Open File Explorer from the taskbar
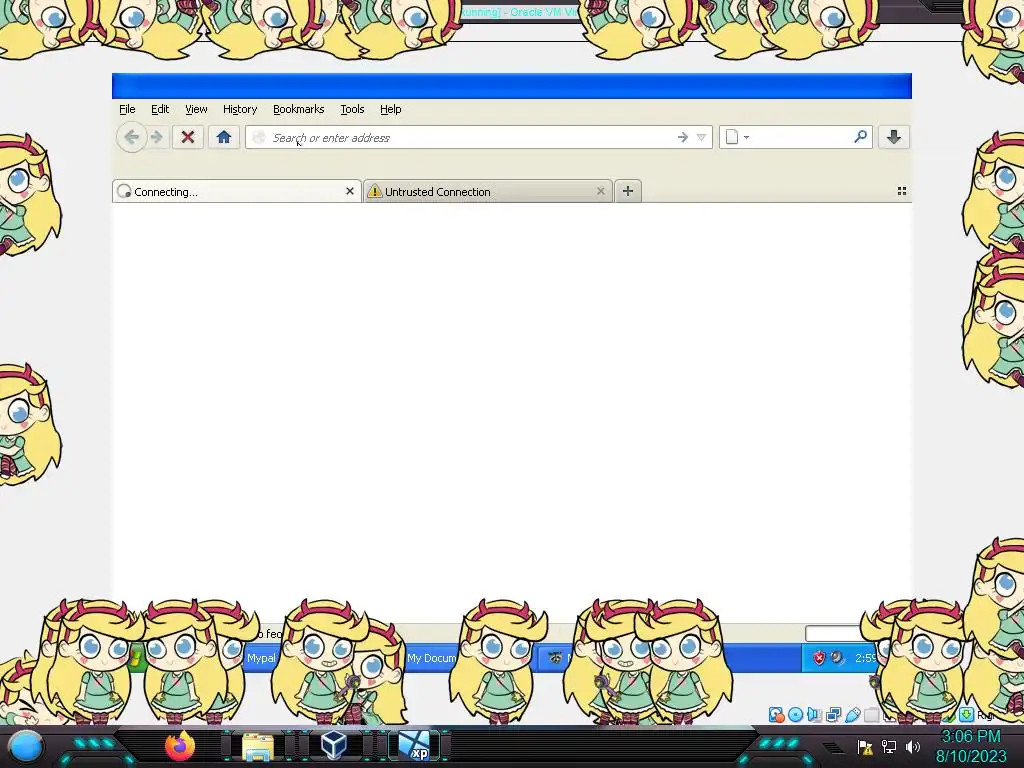1024x768 pixels. click(x=258, y=746)
